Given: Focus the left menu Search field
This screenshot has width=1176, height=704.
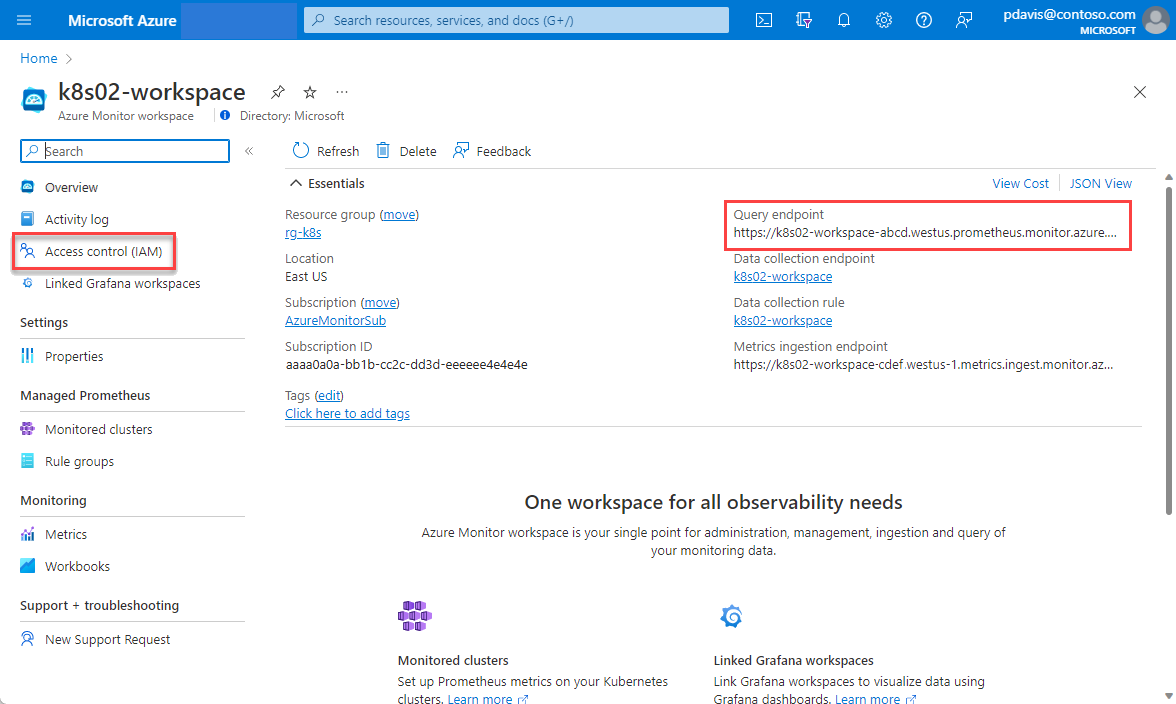Looking at the screenshot, I should coord(124,151).
